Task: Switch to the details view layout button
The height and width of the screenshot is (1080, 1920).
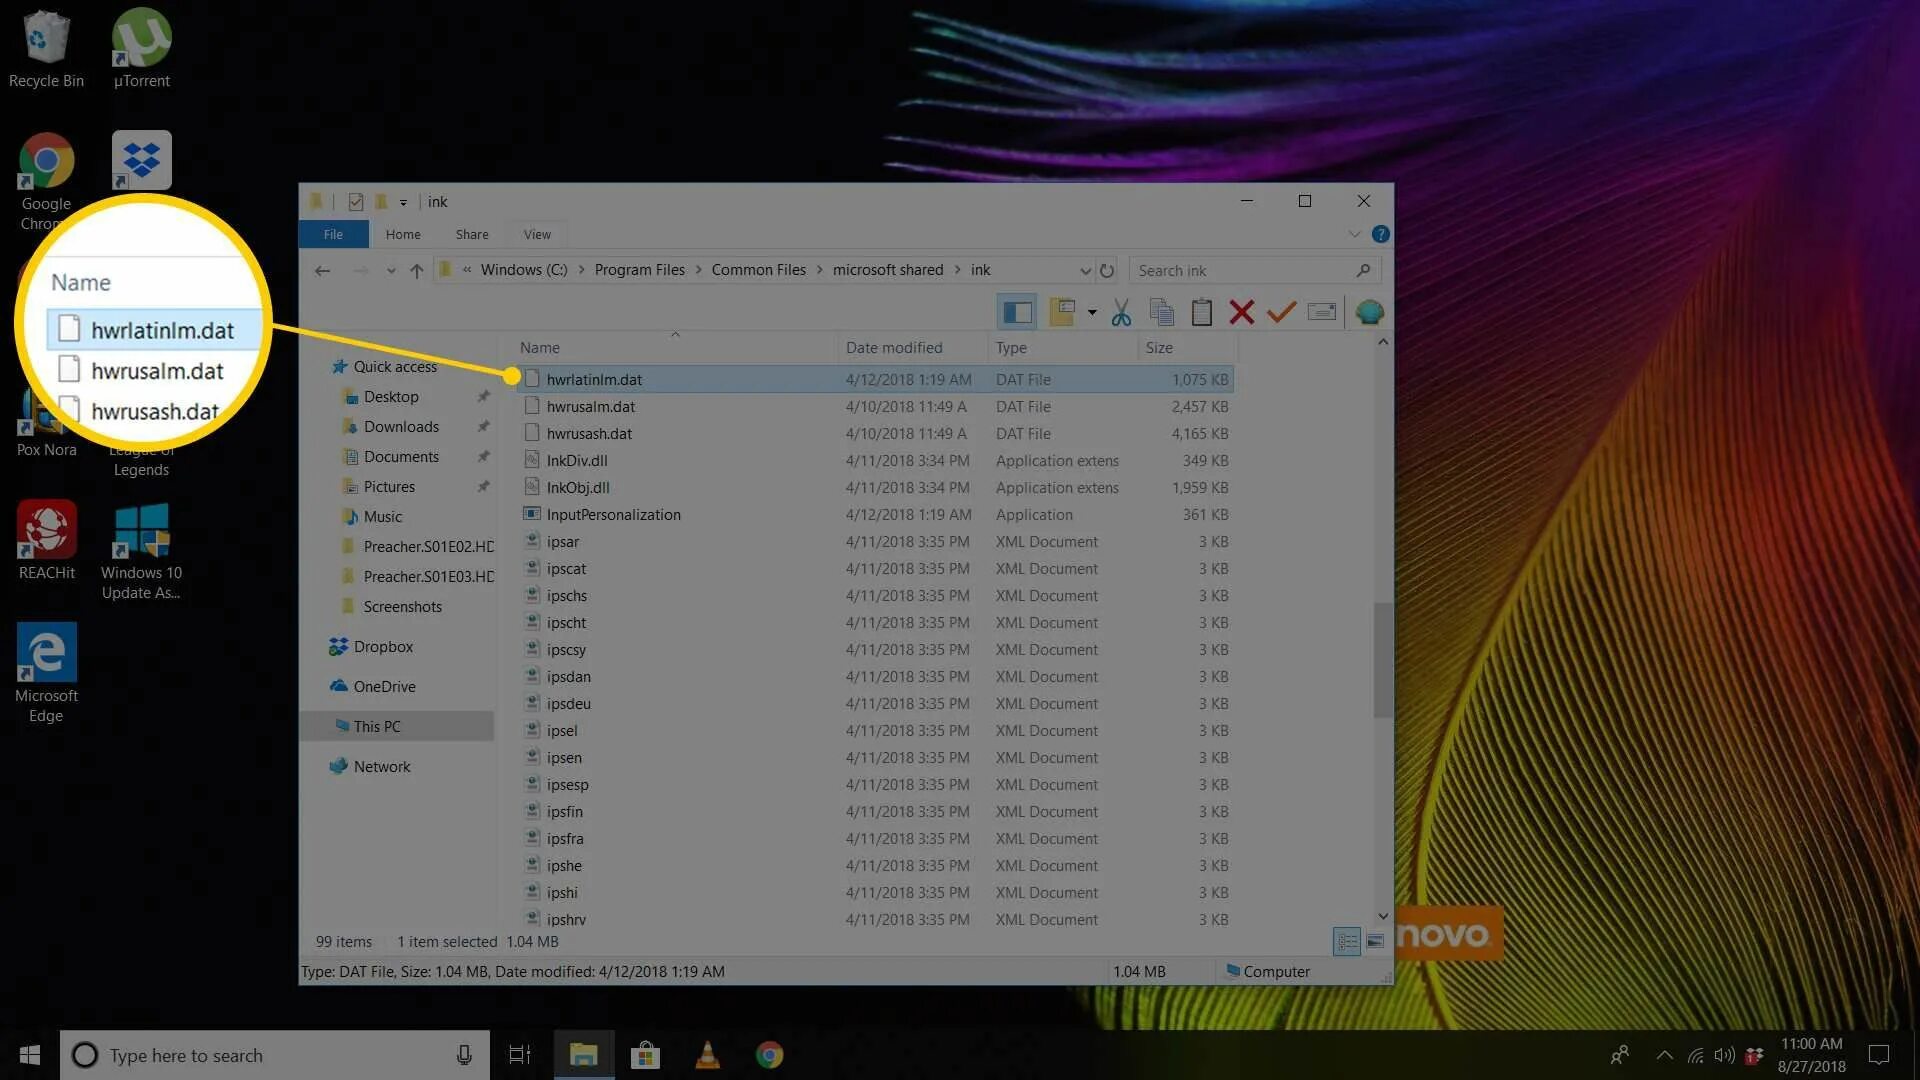Action: point(1346,941)
